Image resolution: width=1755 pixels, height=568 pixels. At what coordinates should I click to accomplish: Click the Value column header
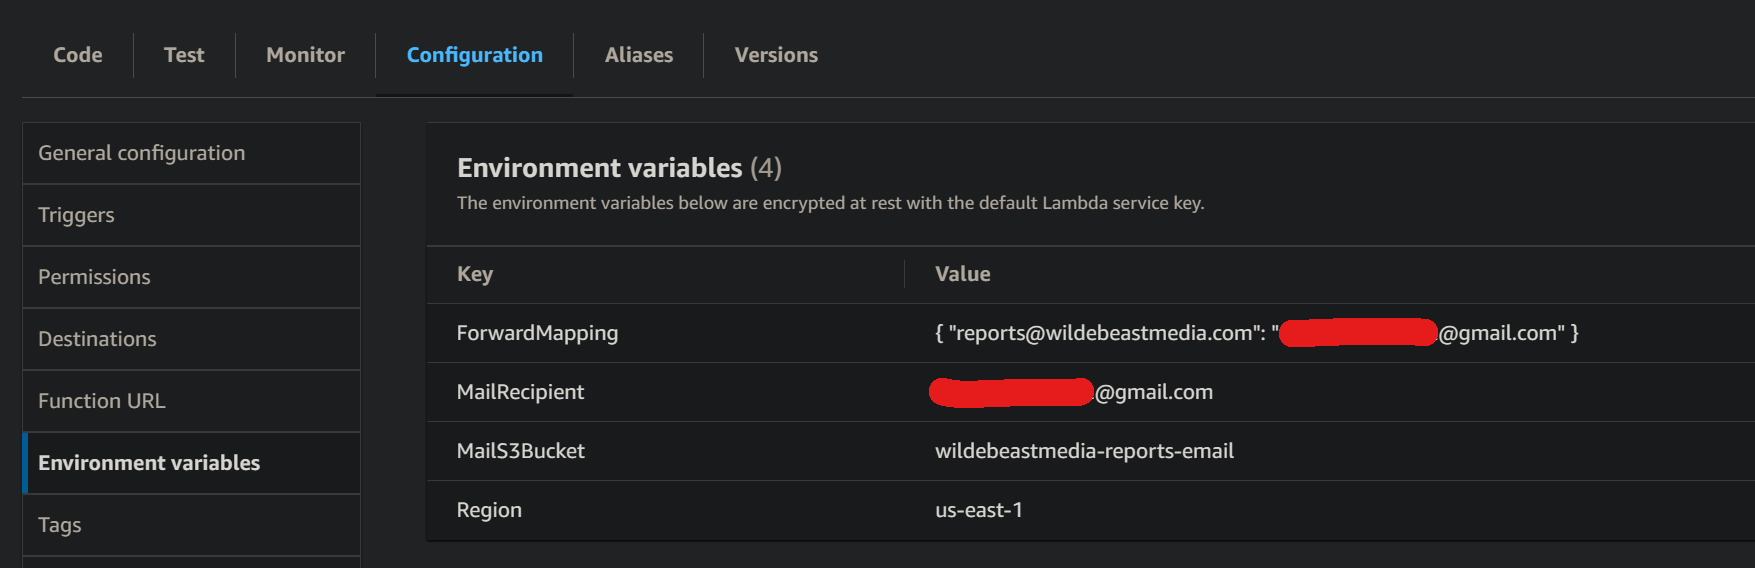(962, 274)
